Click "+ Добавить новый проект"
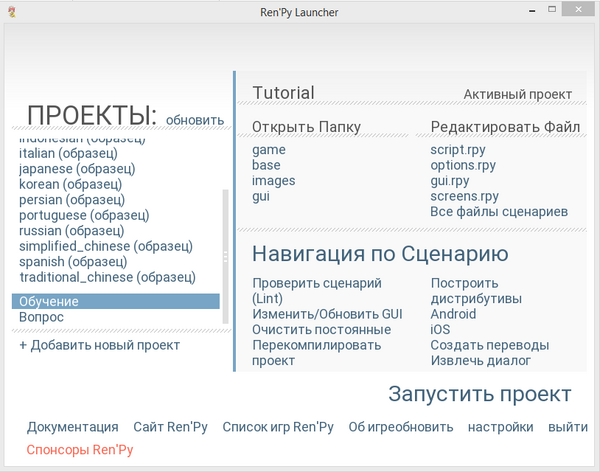The image size is (600, 472). (x=99, y=345)
